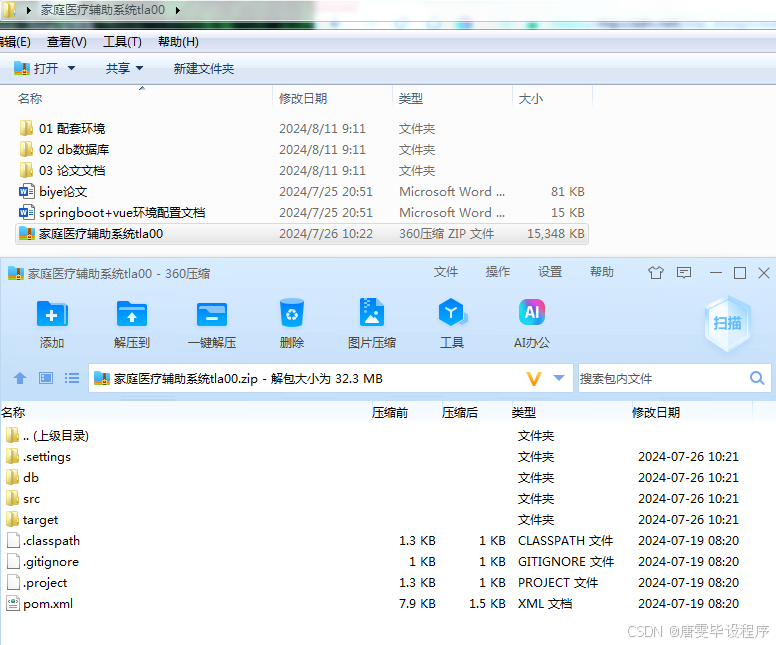The height and width of the screenshot is (645, 776).
Task: Open the 工具(T) menu in Explorer
Action: pyautogui.click(x=122, y=42)
